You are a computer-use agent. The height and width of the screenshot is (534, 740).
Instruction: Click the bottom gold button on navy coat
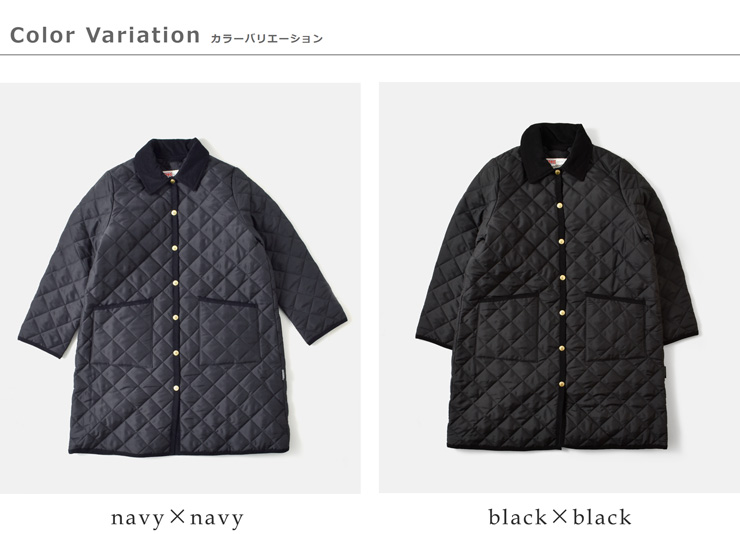click(x=177, y=388)
